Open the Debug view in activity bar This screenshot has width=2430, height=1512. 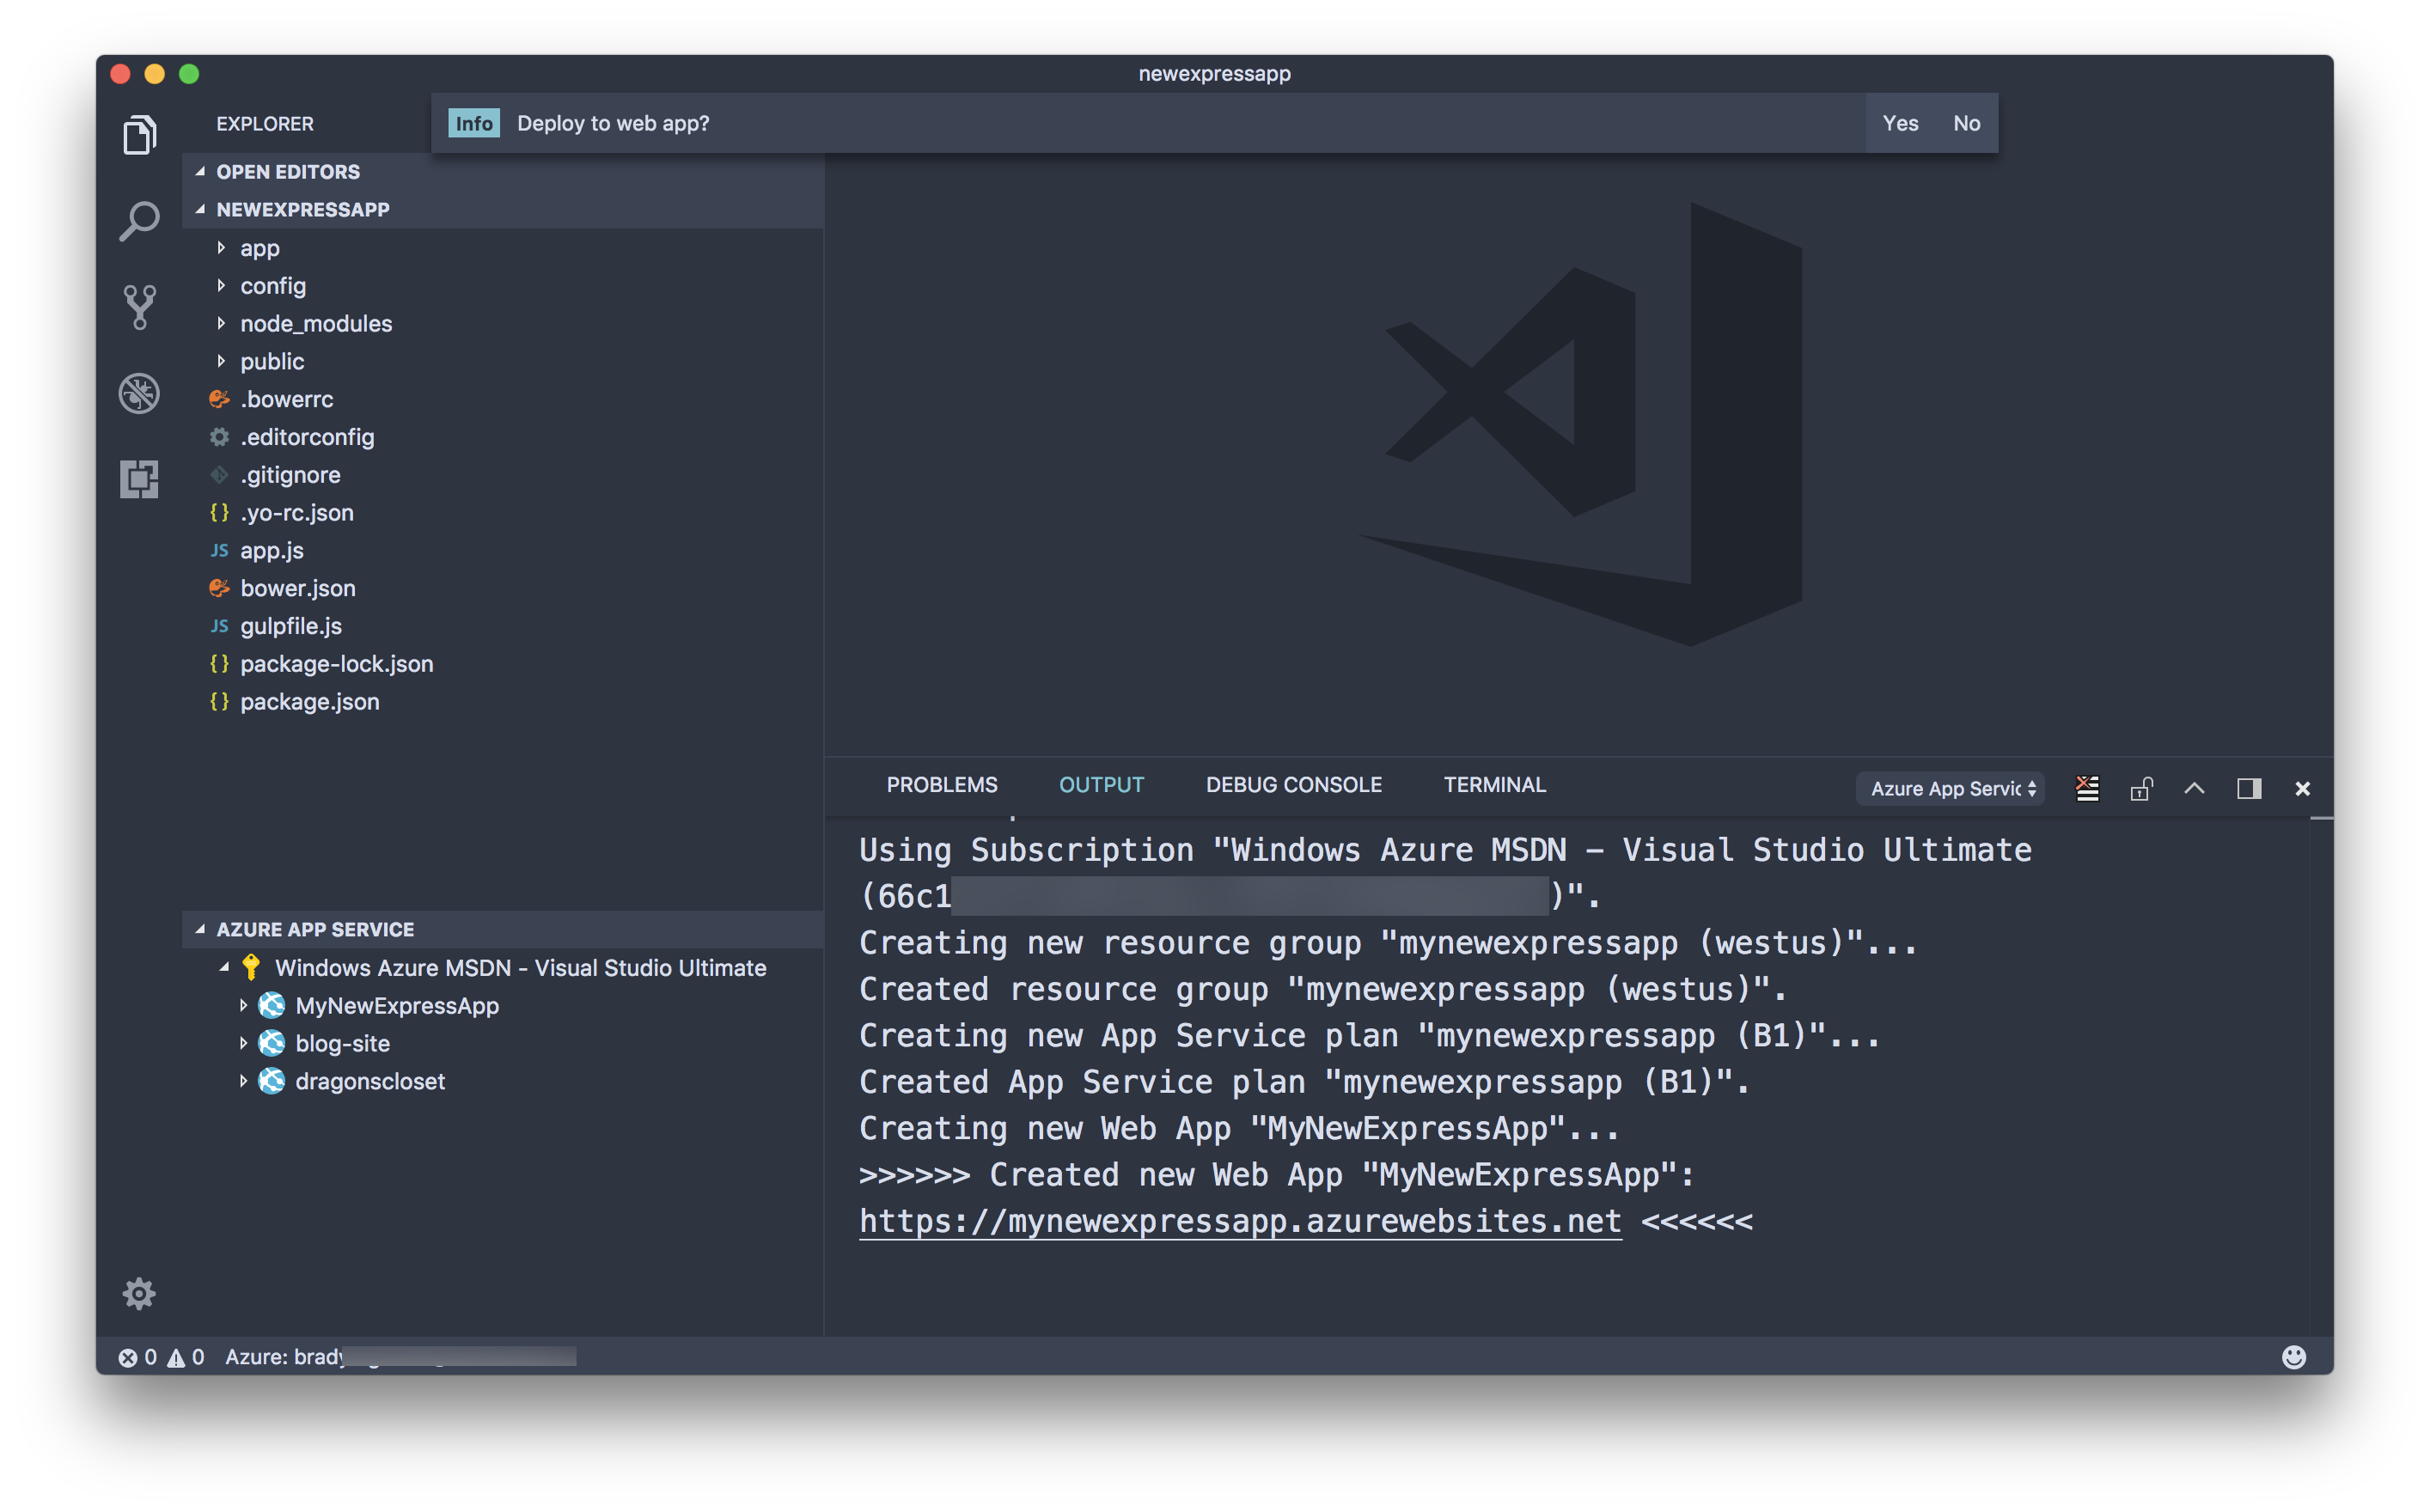139,393
